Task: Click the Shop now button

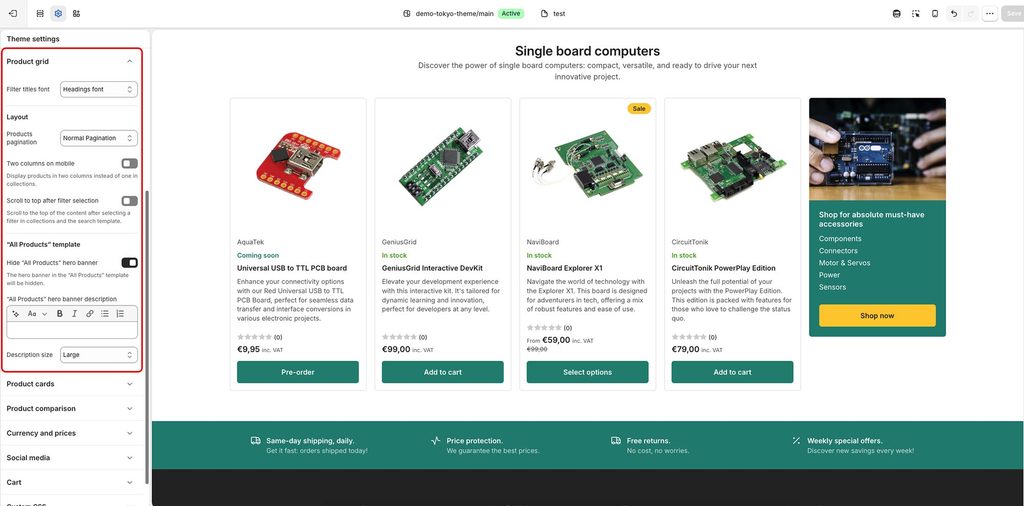Action: 877,315
